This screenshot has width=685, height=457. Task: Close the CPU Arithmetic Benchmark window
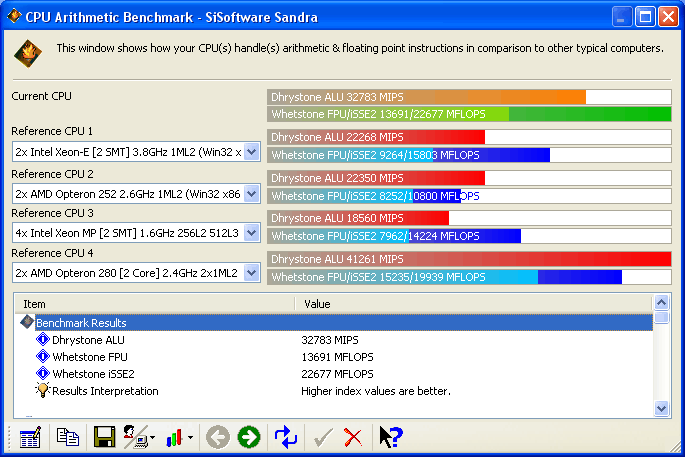[668, 17]
